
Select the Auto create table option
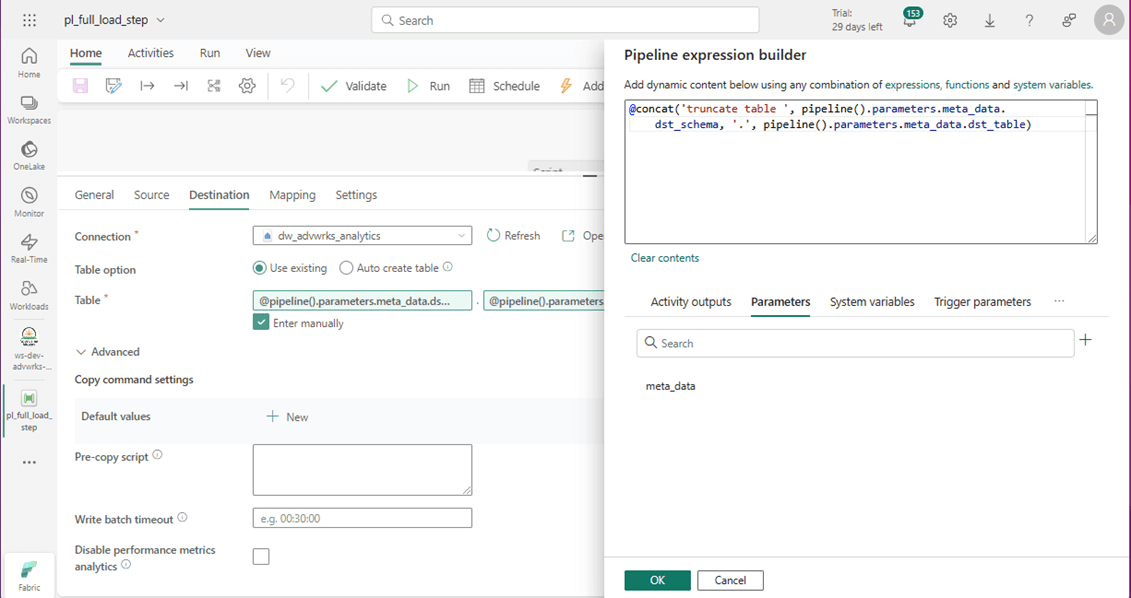tap(347, 268)
